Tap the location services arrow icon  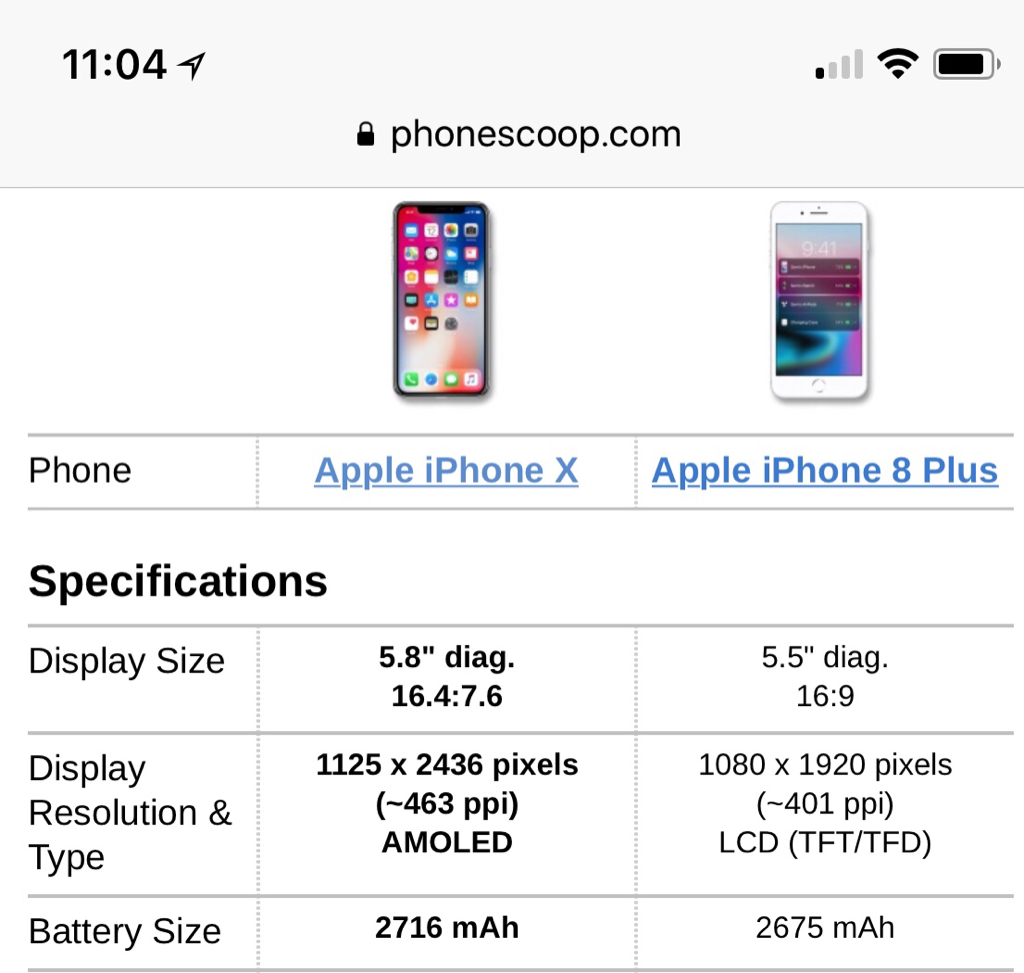(192, 65)
